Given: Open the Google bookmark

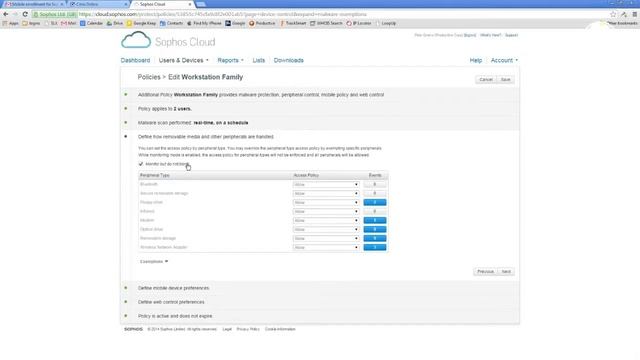Looking at the screenshot, I should [235, 23].
